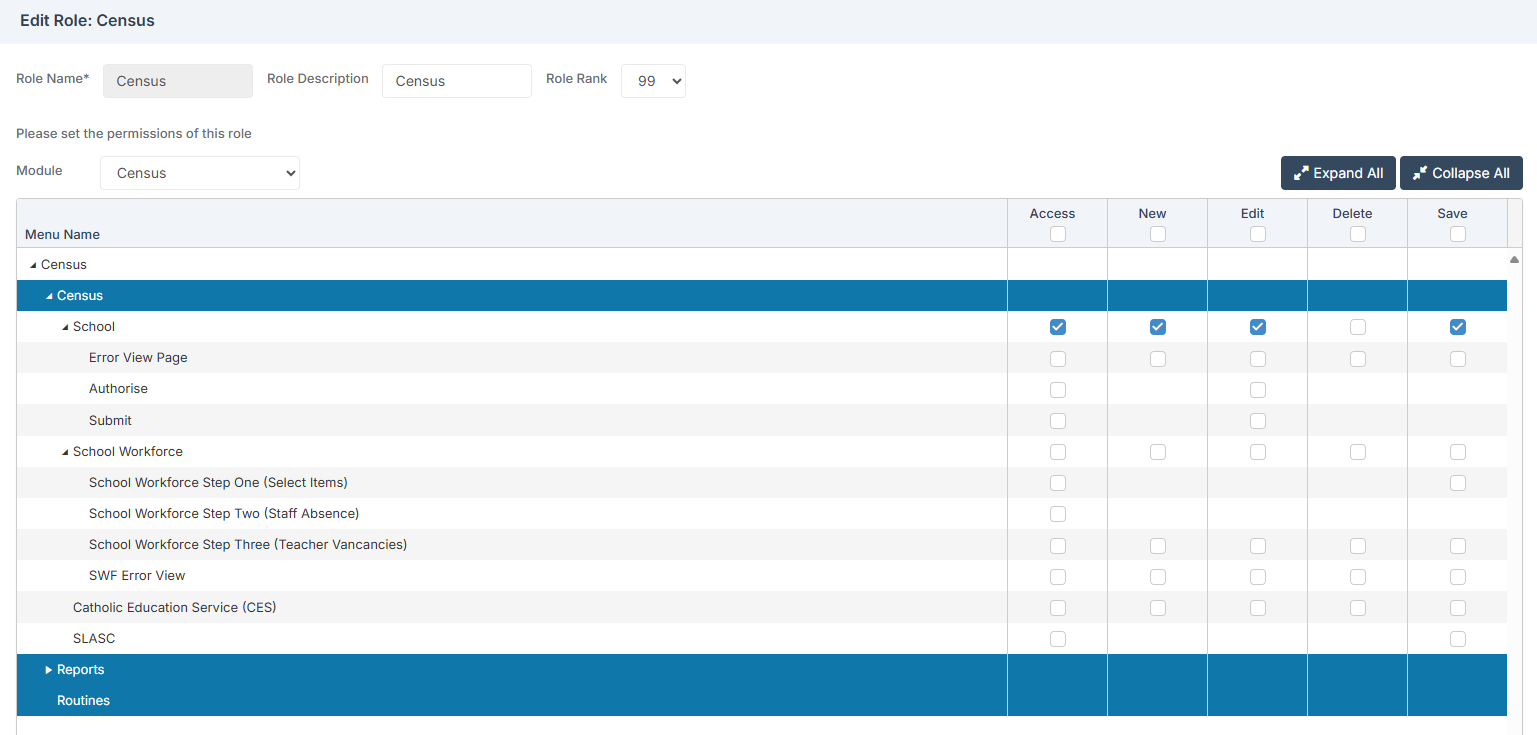Enable New for Catholic Education Service (CES)
Viewport: 1537px width, 735px height.
coord(1157,607)
